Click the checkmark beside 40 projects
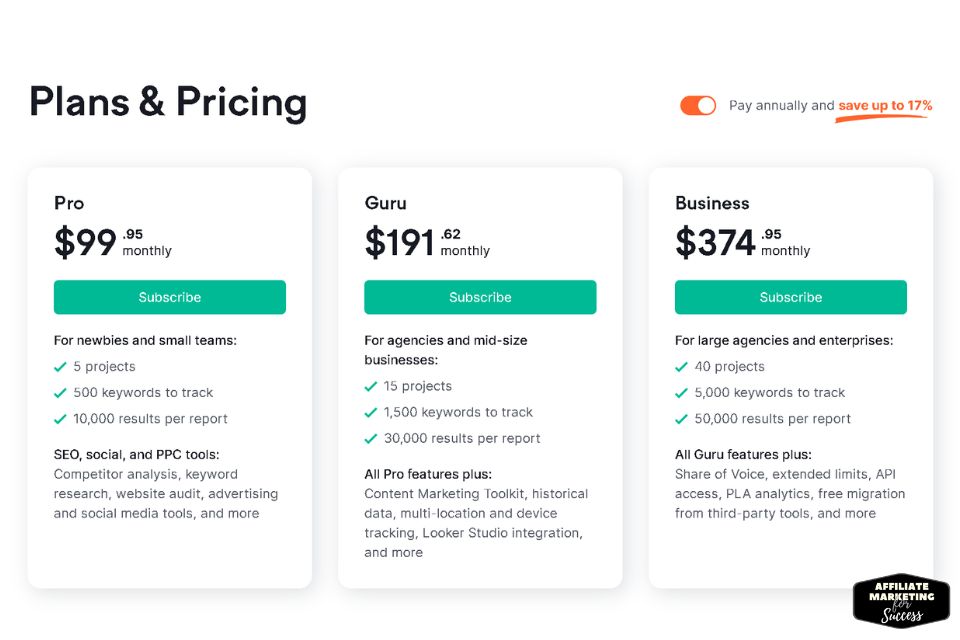960x640 pixels. pos(681,367)
